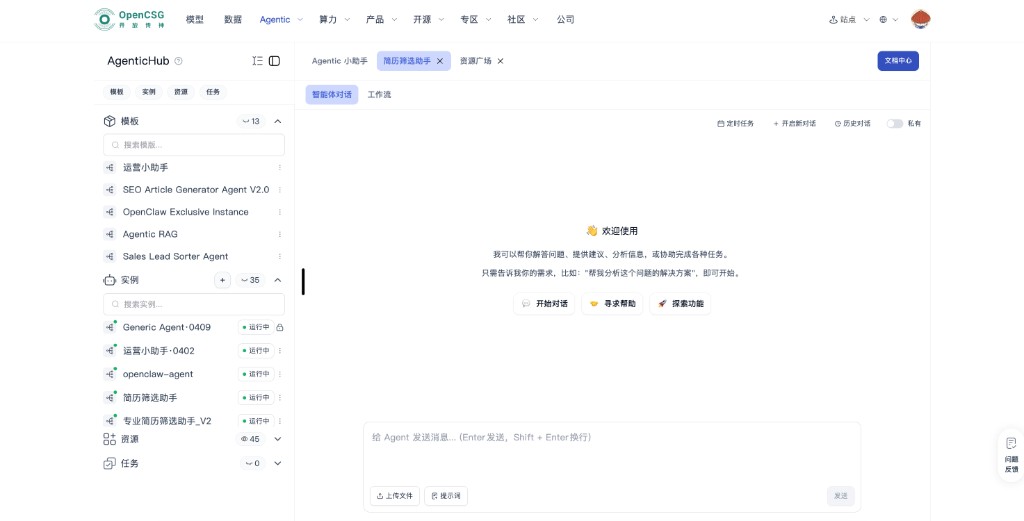Click the lock icon on Generic Agent·0409
Viewport: 1024px width, 521px height.
click(280, 327)
